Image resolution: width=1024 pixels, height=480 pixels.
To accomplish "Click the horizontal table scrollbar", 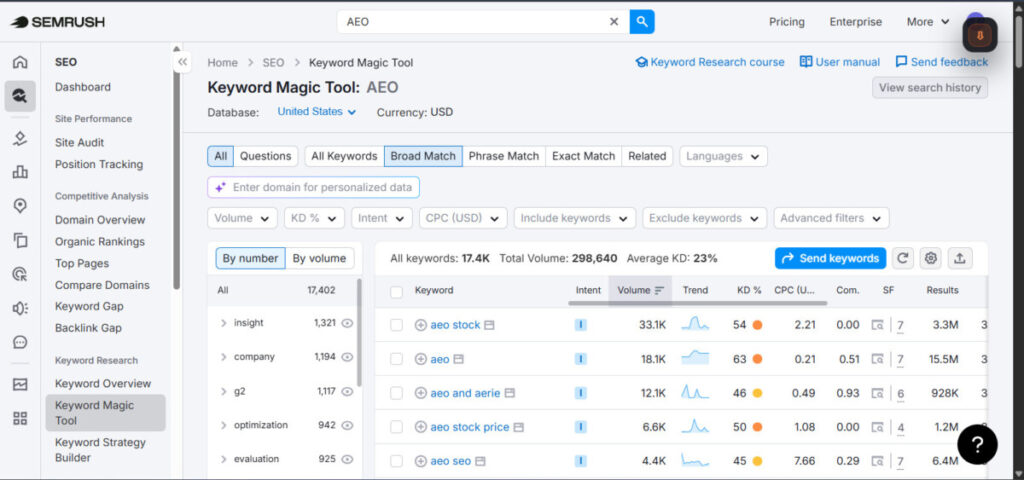I will pyautogui.click(x=697, y=303).
